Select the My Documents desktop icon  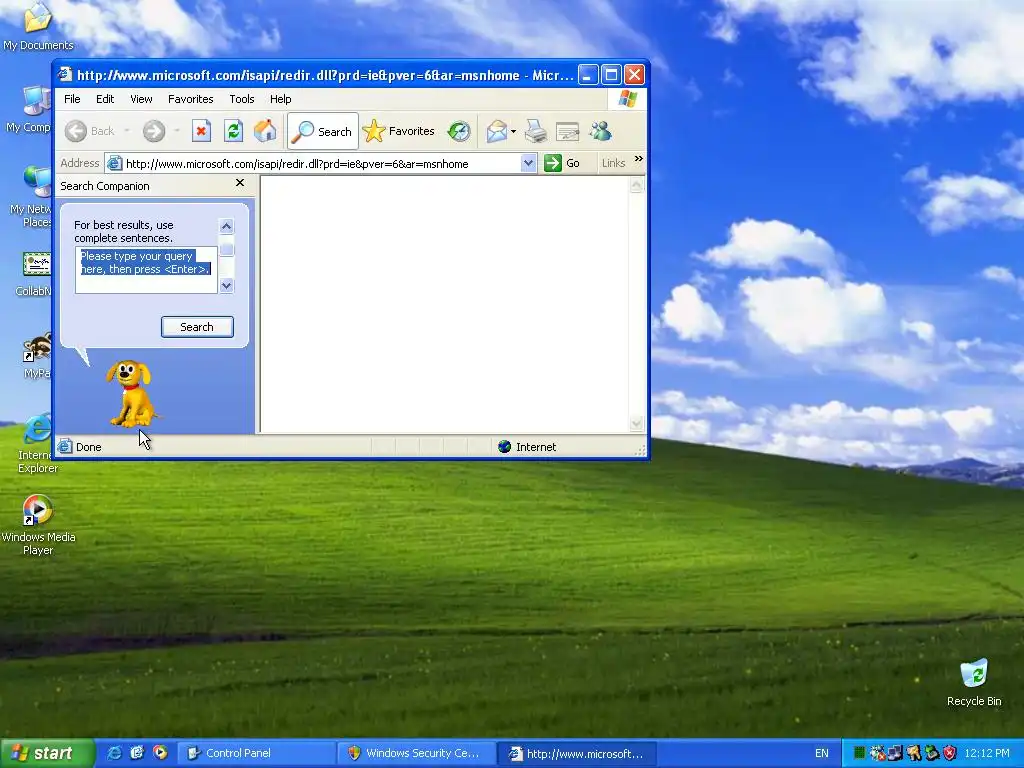point(38,27)
